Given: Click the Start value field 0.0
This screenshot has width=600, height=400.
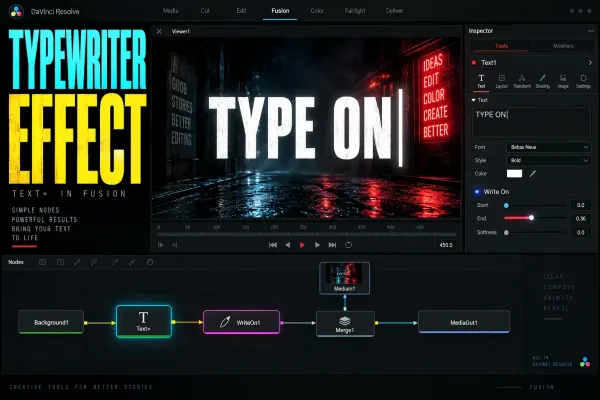Looking at the screenshot, I should tap(580, 206).
